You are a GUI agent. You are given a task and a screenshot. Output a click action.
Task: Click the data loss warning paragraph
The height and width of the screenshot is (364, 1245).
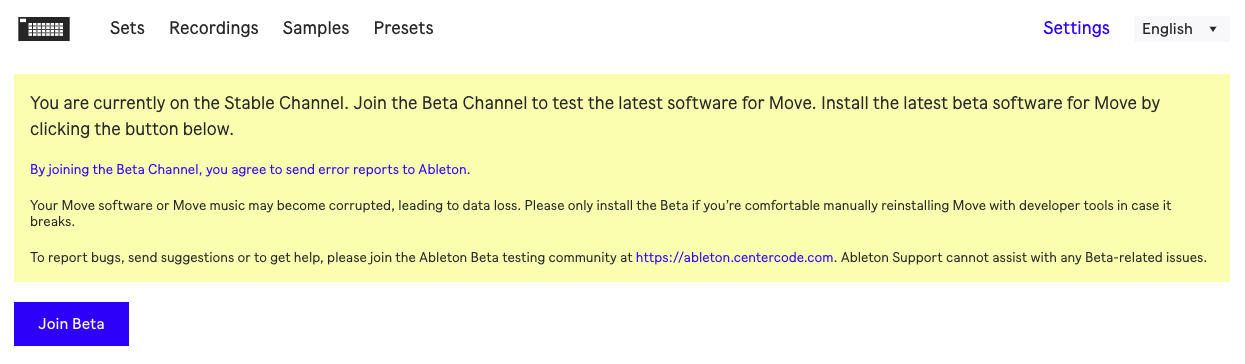[600, 213]
